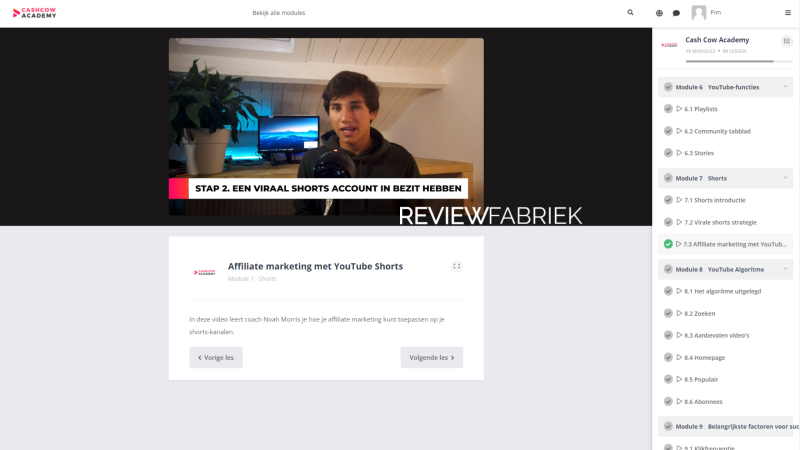Select Module 7 Shorts header
The width and height of the screenshot is (800, 450).
pyautogui.click(x=726, y=178)
